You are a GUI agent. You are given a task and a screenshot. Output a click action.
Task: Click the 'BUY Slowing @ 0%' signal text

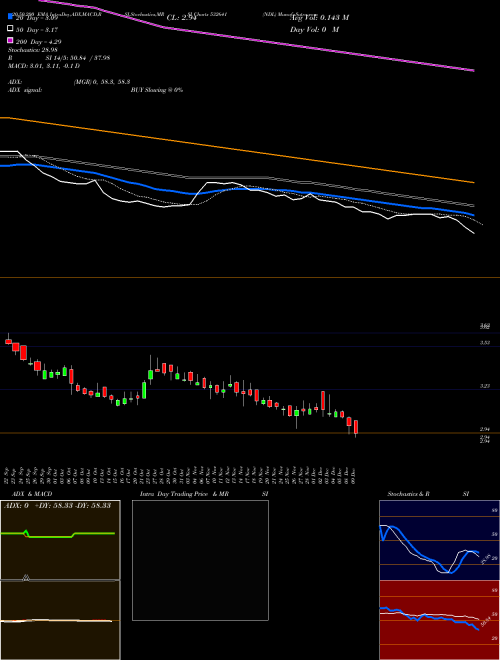coord(157,90)
